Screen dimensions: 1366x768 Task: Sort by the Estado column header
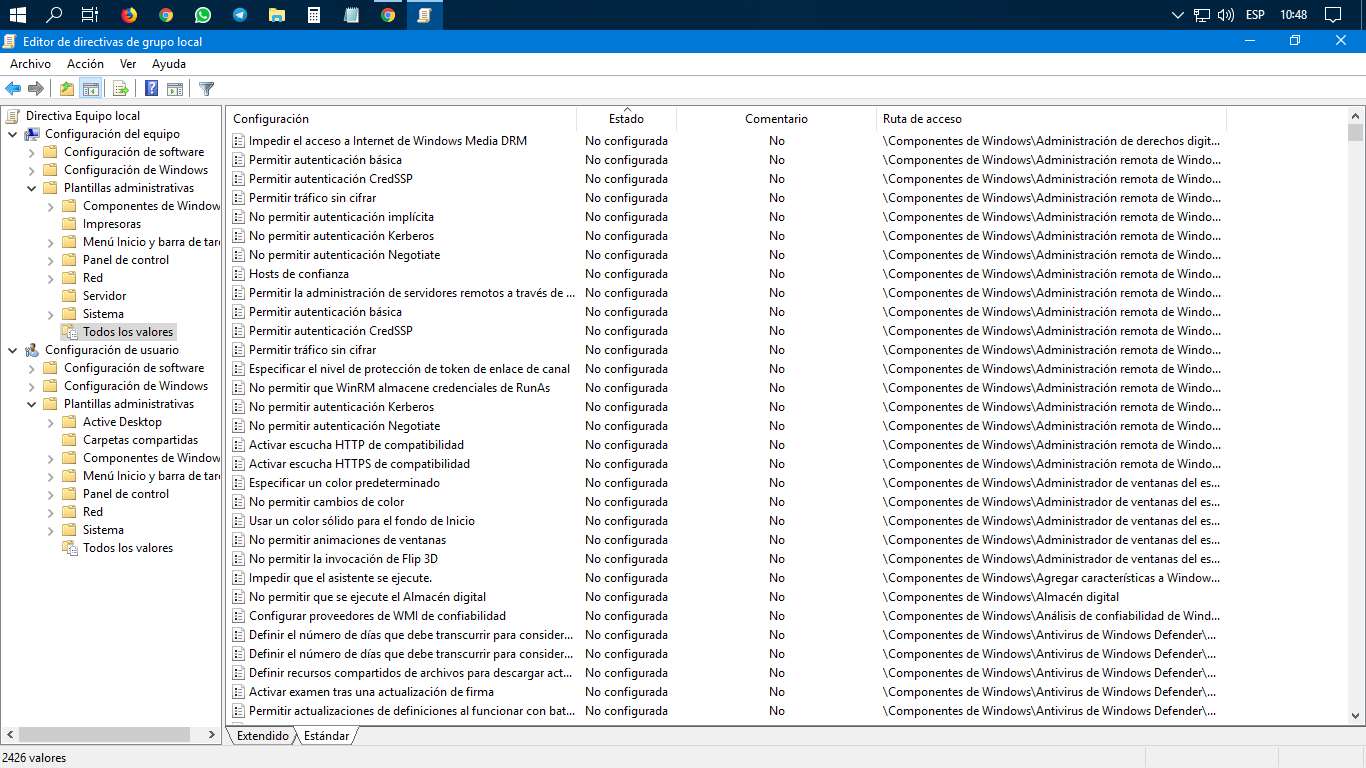click(626, 119)
